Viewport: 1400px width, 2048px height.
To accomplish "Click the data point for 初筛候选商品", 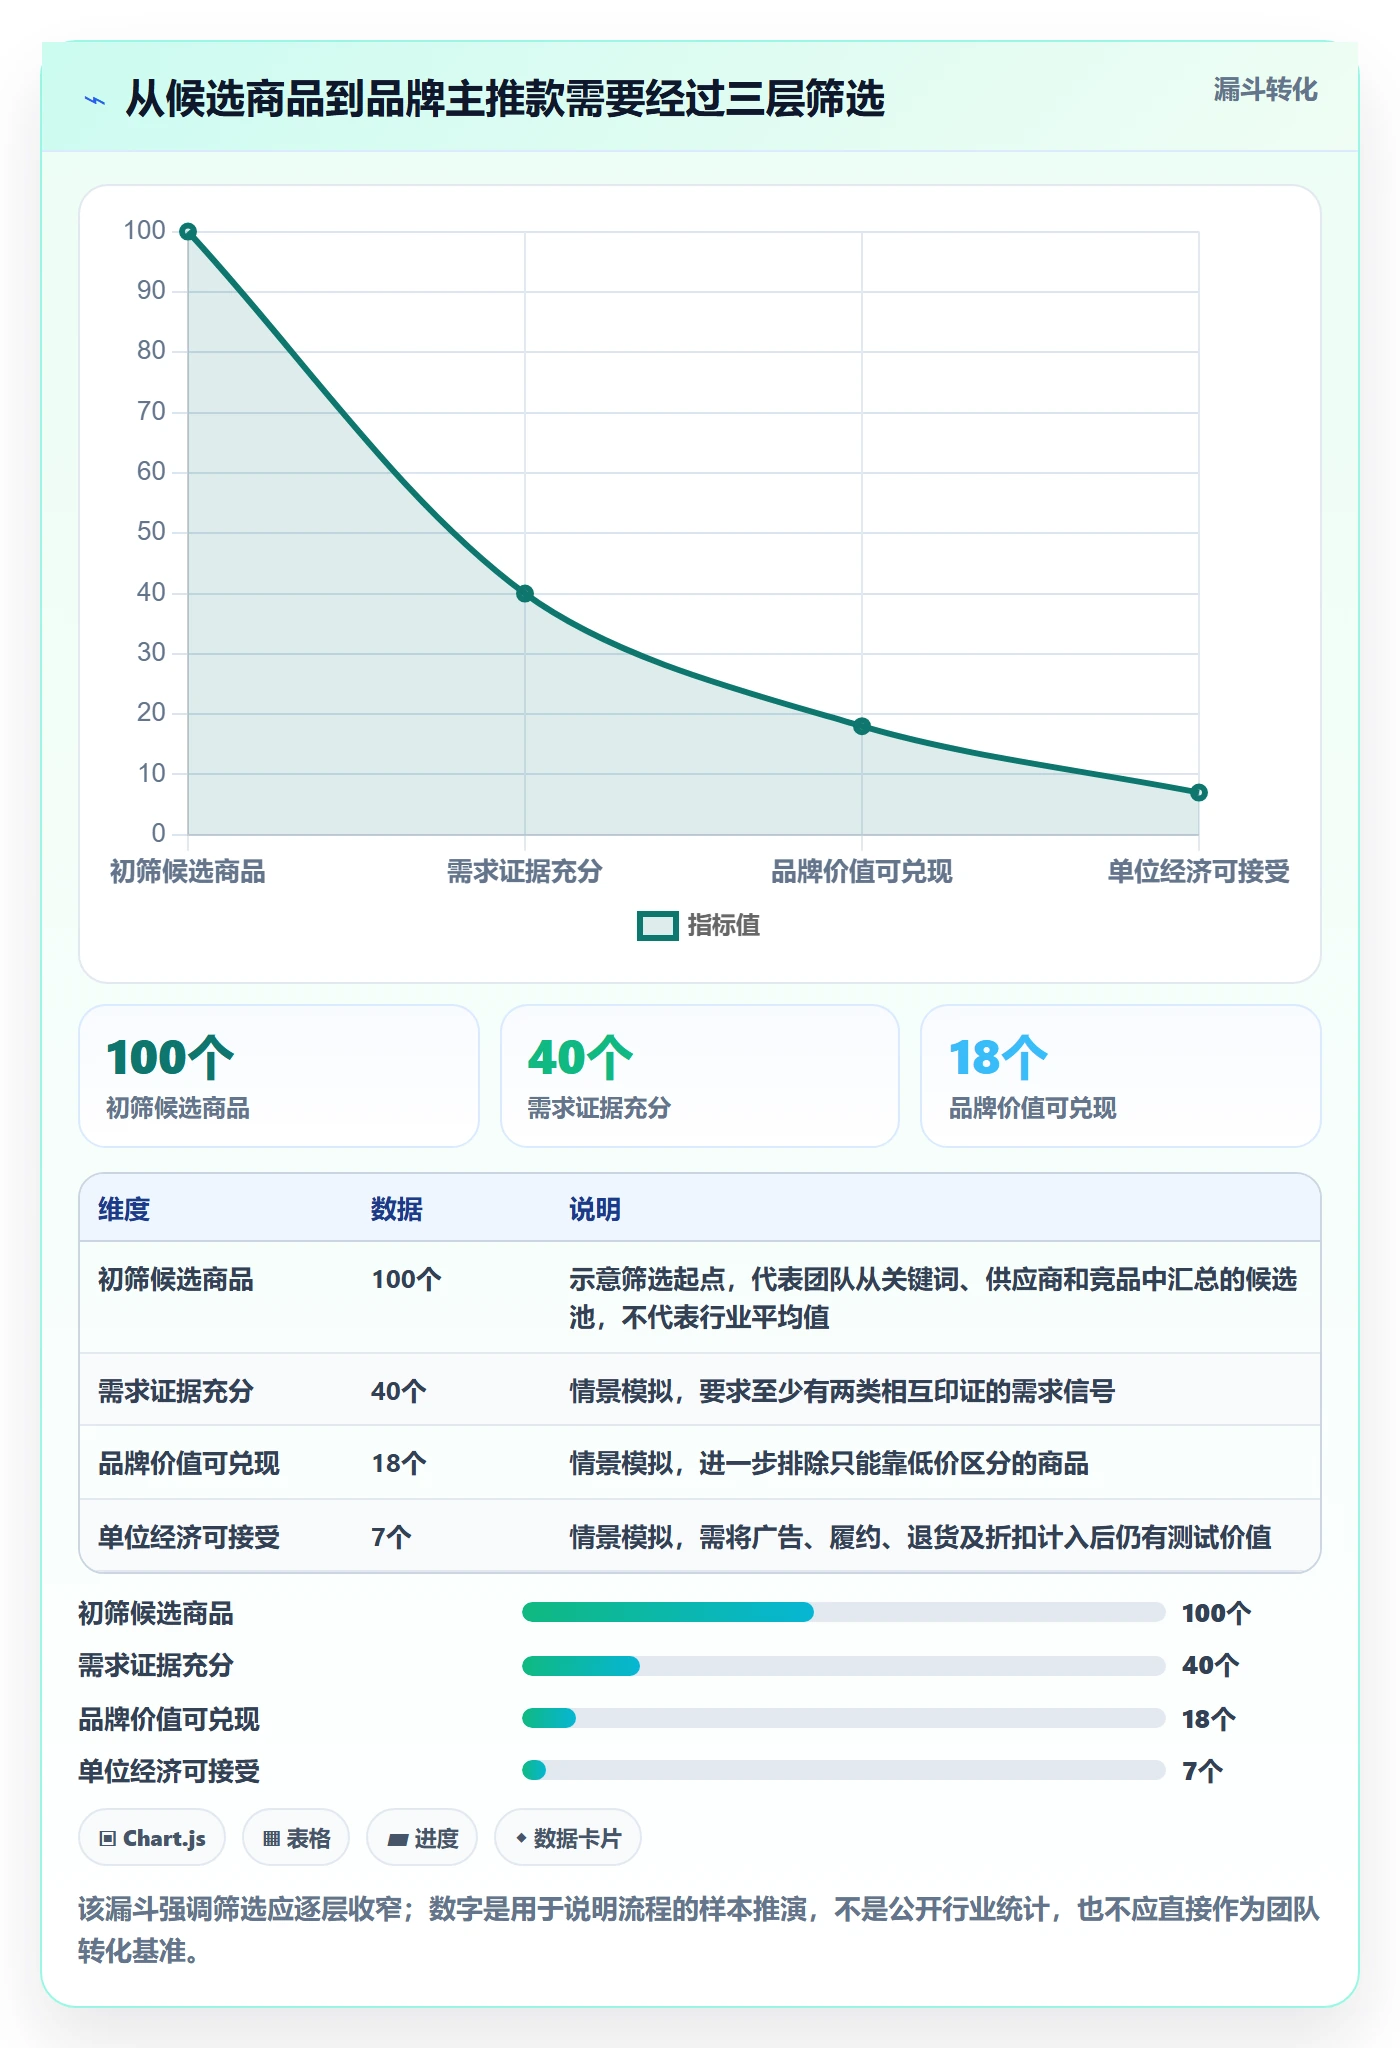I will 188,232.
